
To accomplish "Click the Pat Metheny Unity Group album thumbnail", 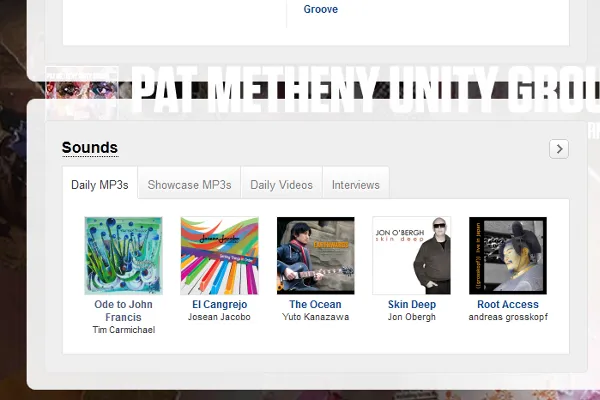I will point(82,93).
